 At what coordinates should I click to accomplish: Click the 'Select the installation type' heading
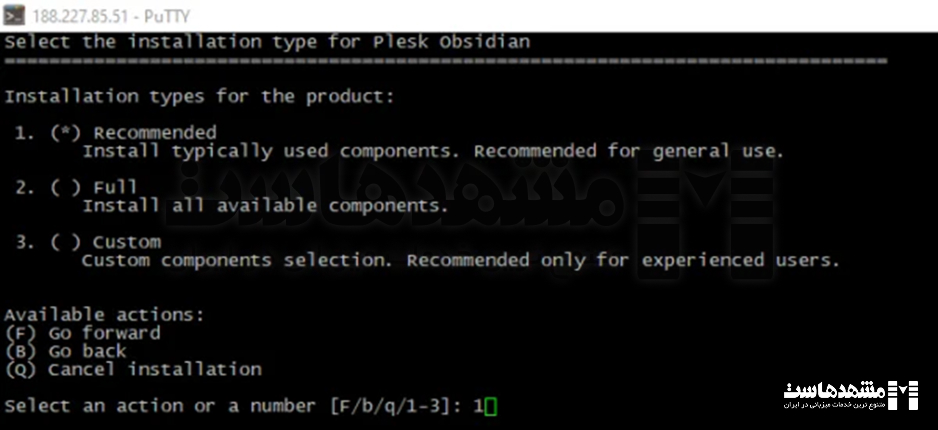267,42
